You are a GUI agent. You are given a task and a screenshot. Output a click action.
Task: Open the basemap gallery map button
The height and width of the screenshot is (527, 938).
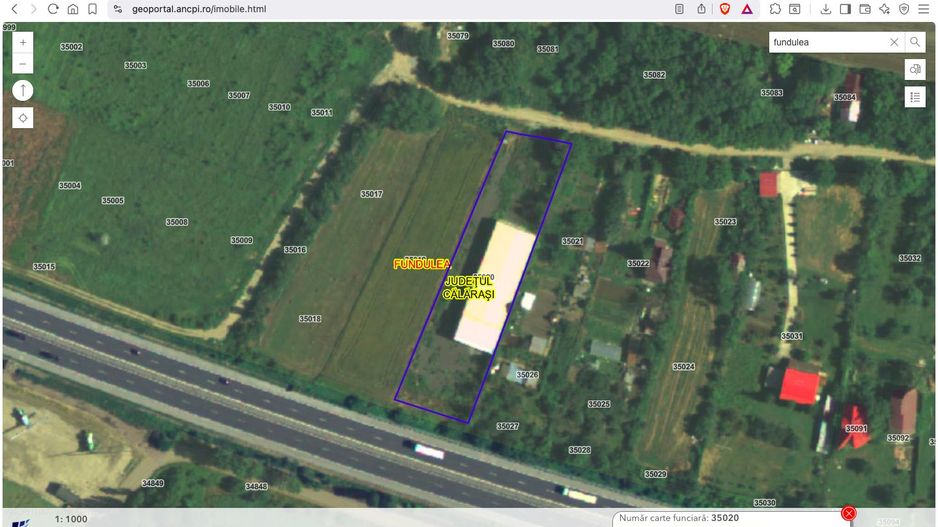click(915, 70)
